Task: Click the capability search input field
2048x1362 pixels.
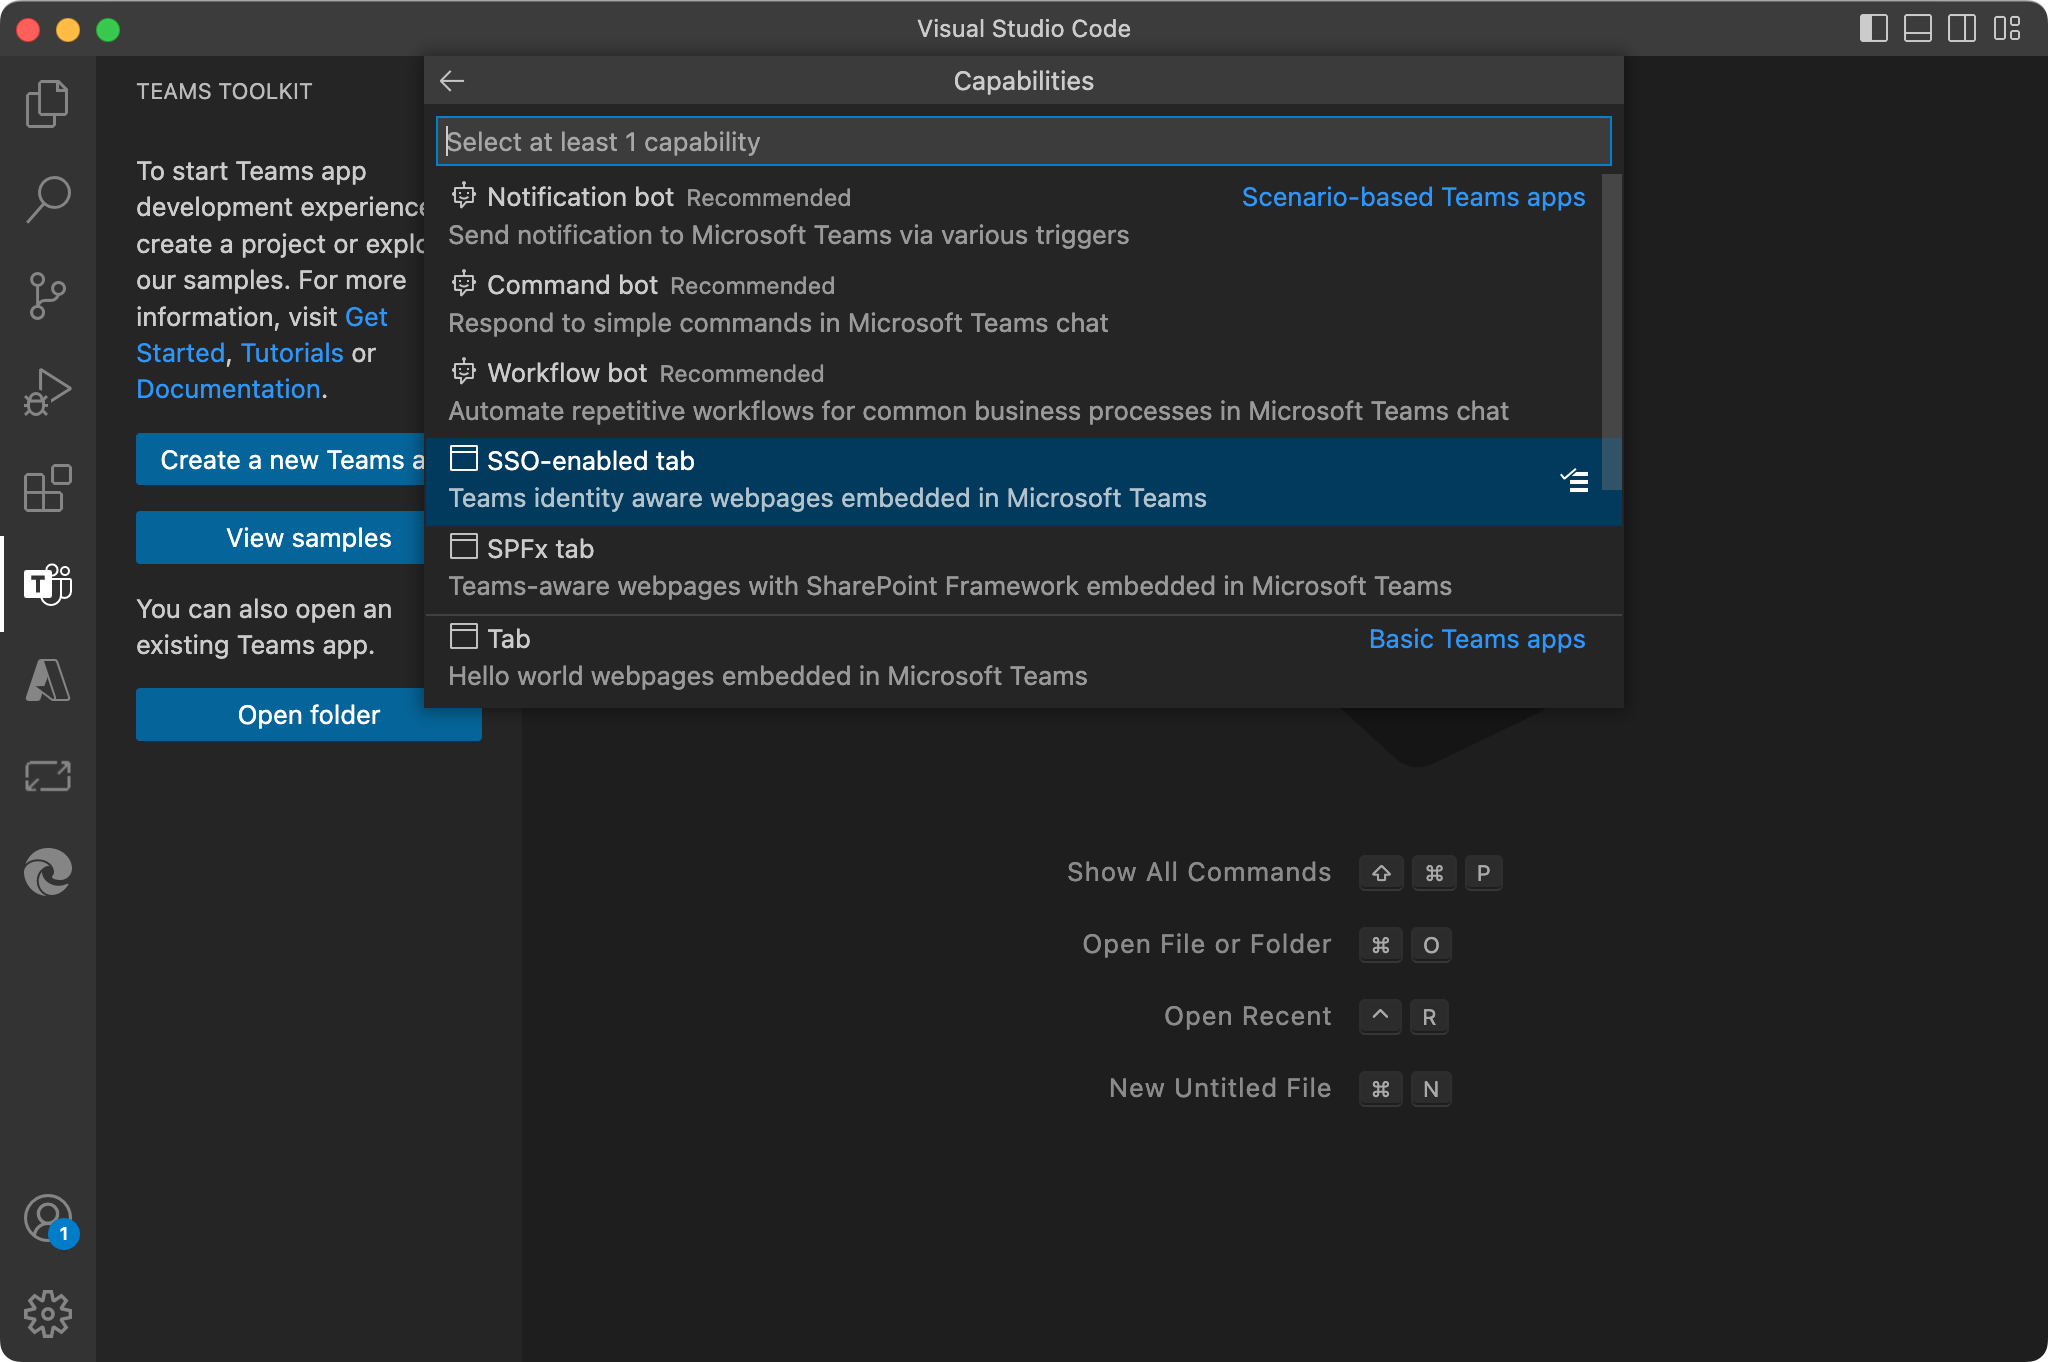Action: pyautogui.click(x=1022, y=142)
